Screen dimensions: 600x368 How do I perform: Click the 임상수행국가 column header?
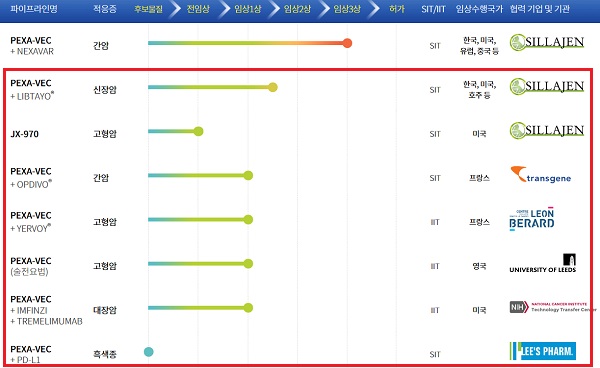[x=479, y=9]
